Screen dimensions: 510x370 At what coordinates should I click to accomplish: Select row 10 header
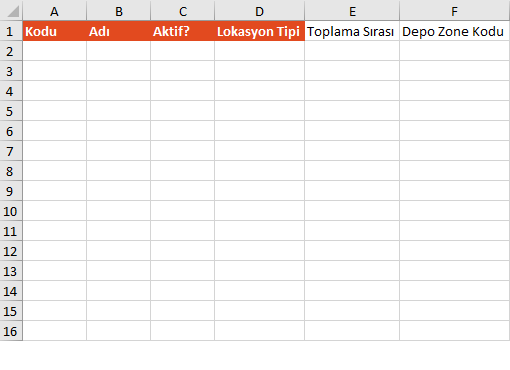tap(11, 211)
